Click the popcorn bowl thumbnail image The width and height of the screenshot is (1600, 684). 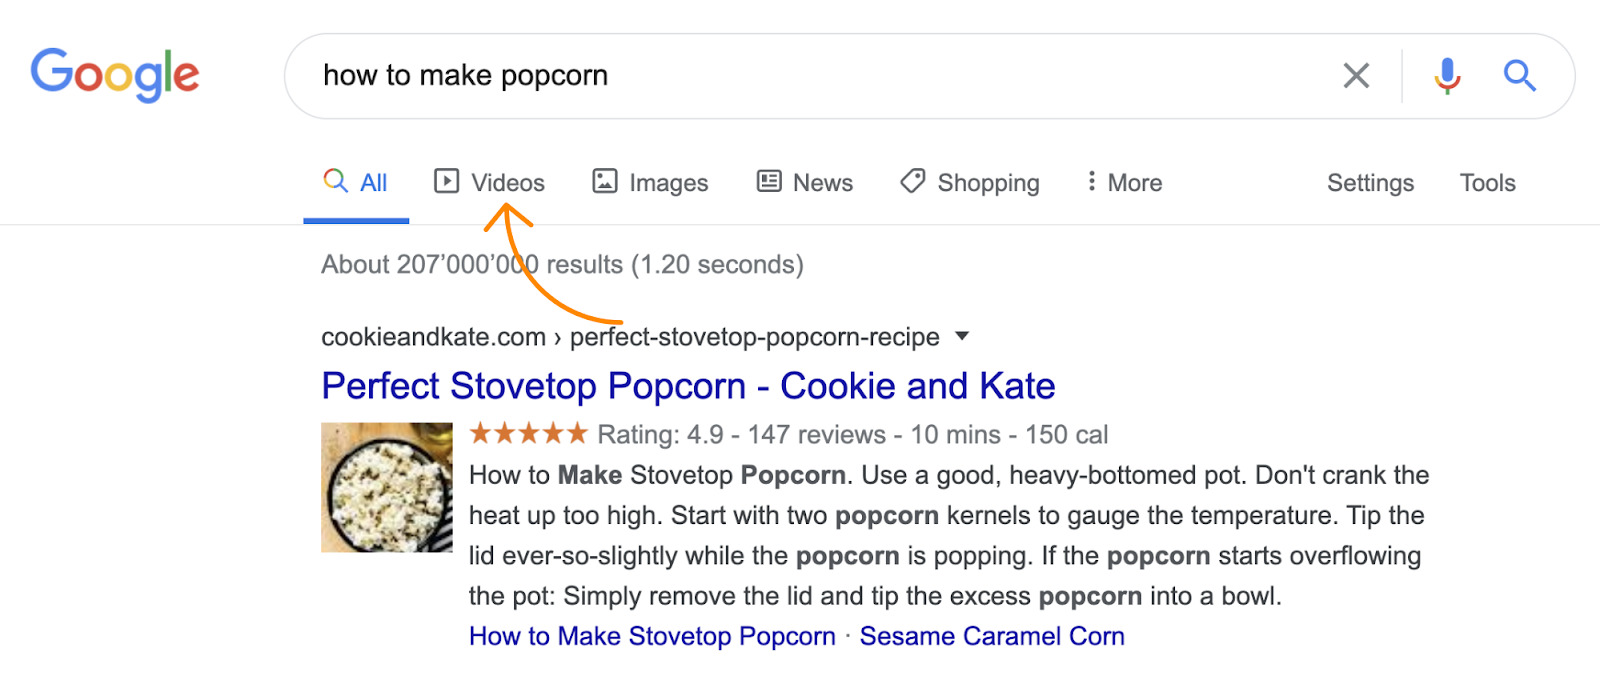386,487
